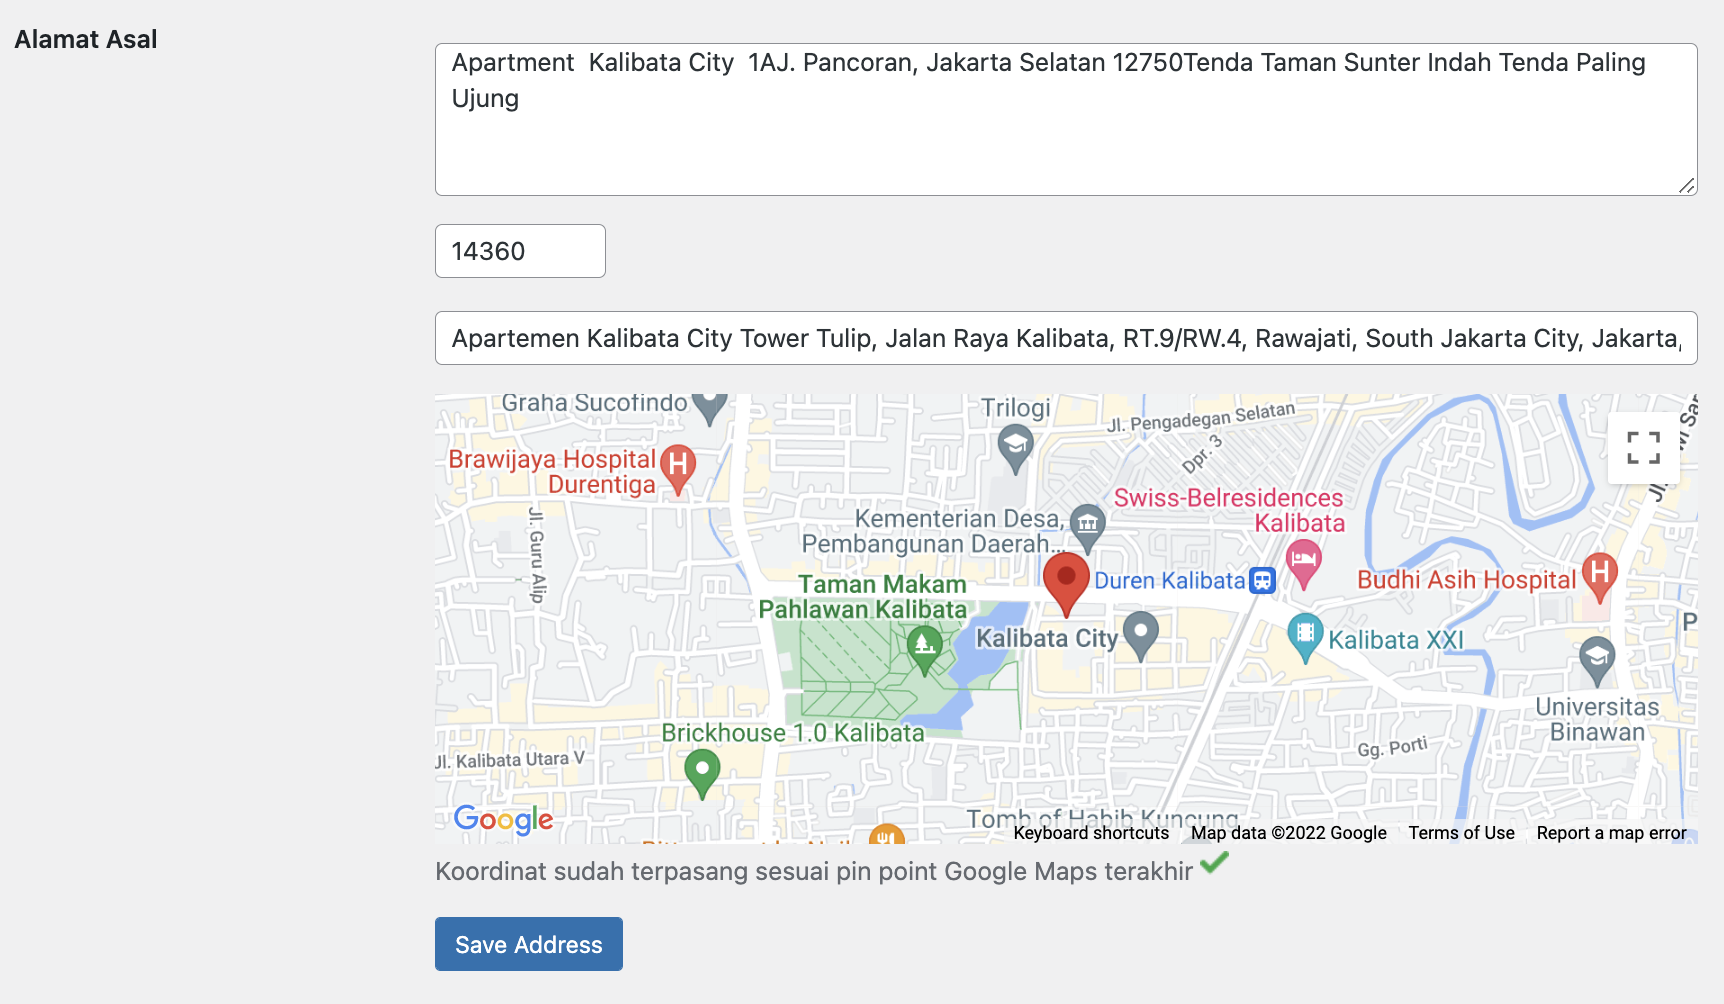Open the Universitas Binawan marker
Image resolution: width=1724 pixels, height=1004 pixels.
pos(1597,661)
